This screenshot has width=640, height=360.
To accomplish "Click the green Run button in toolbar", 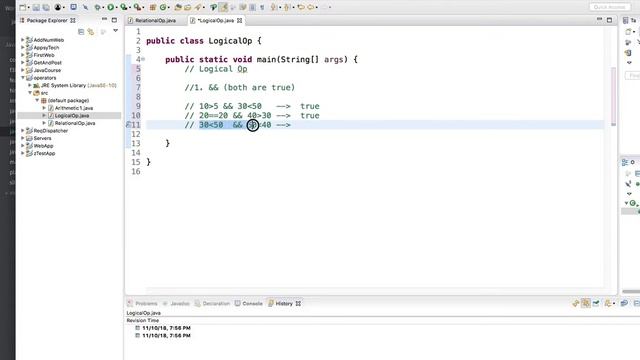I will click(110, 7).
